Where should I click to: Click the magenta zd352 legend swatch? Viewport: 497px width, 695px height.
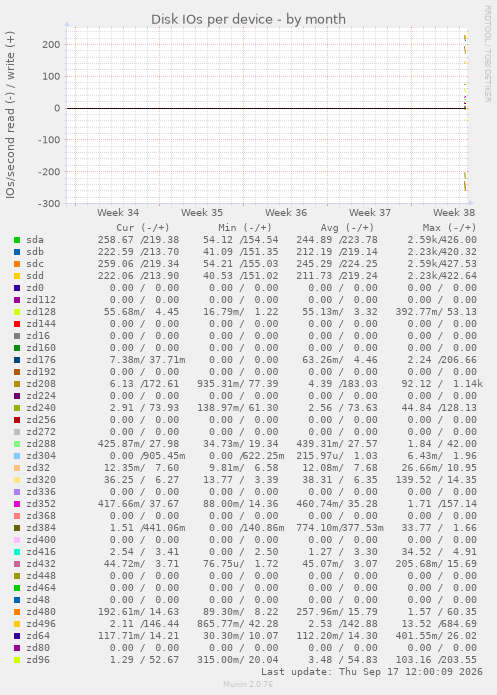17,504
